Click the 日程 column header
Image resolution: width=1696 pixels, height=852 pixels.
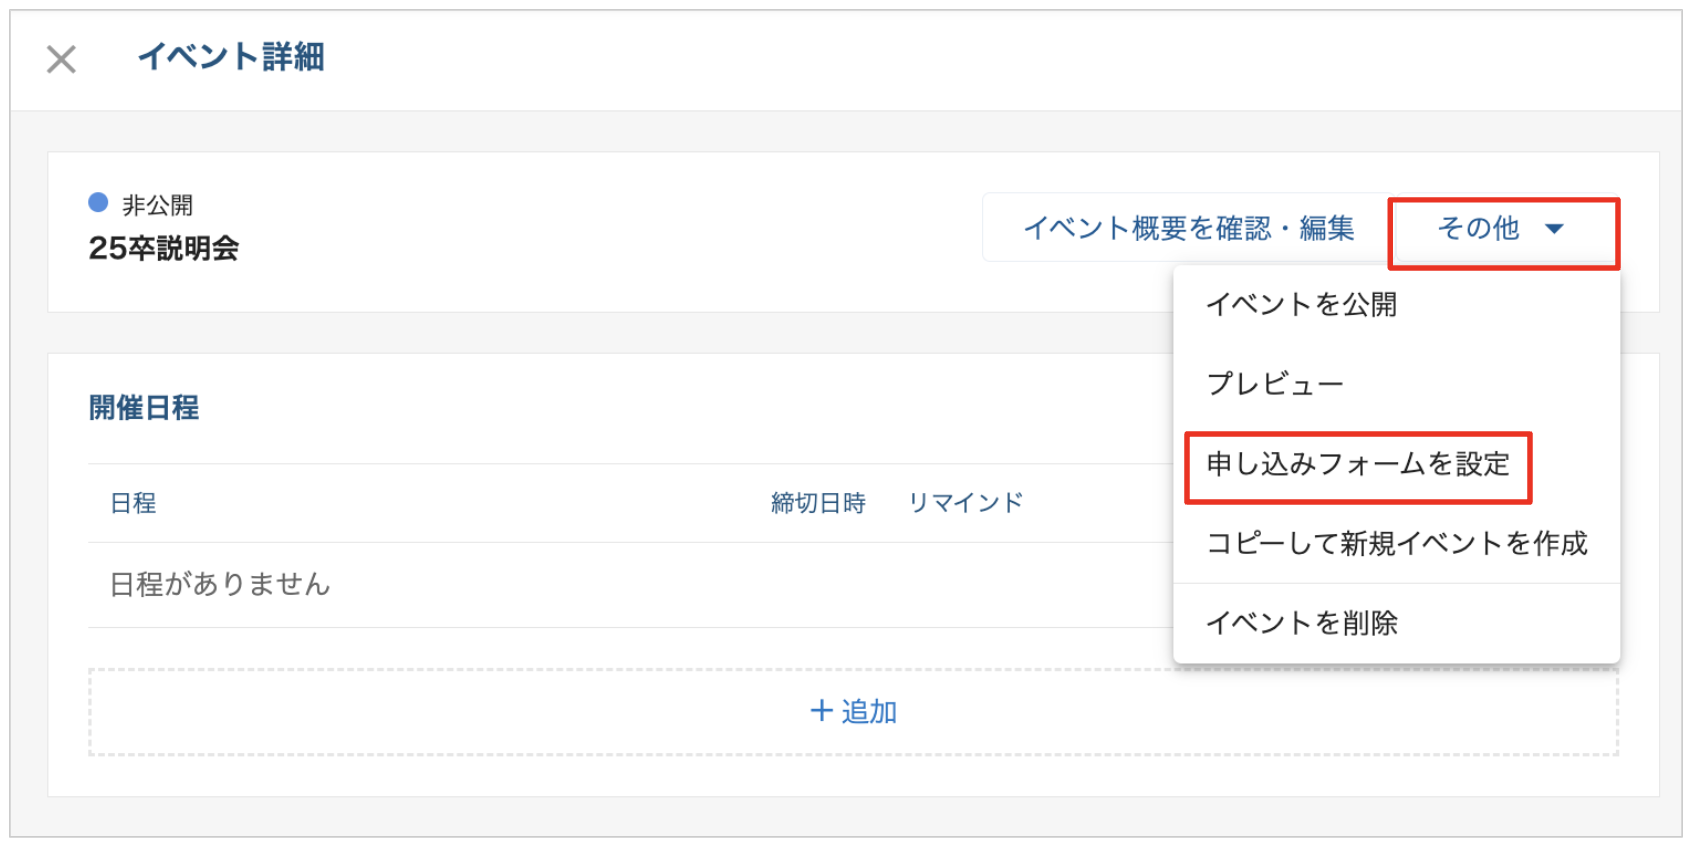coord(133,503)
